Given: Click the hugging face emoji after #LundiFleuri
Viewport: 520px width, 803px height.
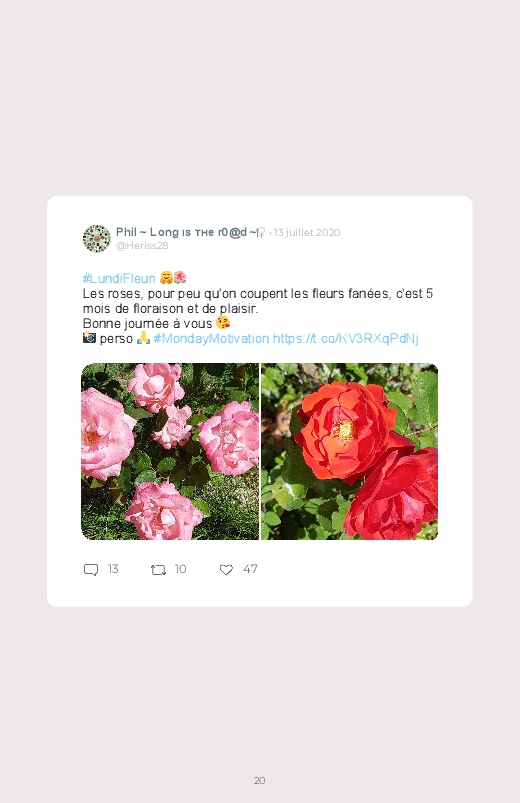Looking at the screenshot, I should click(x=166, y=278).
